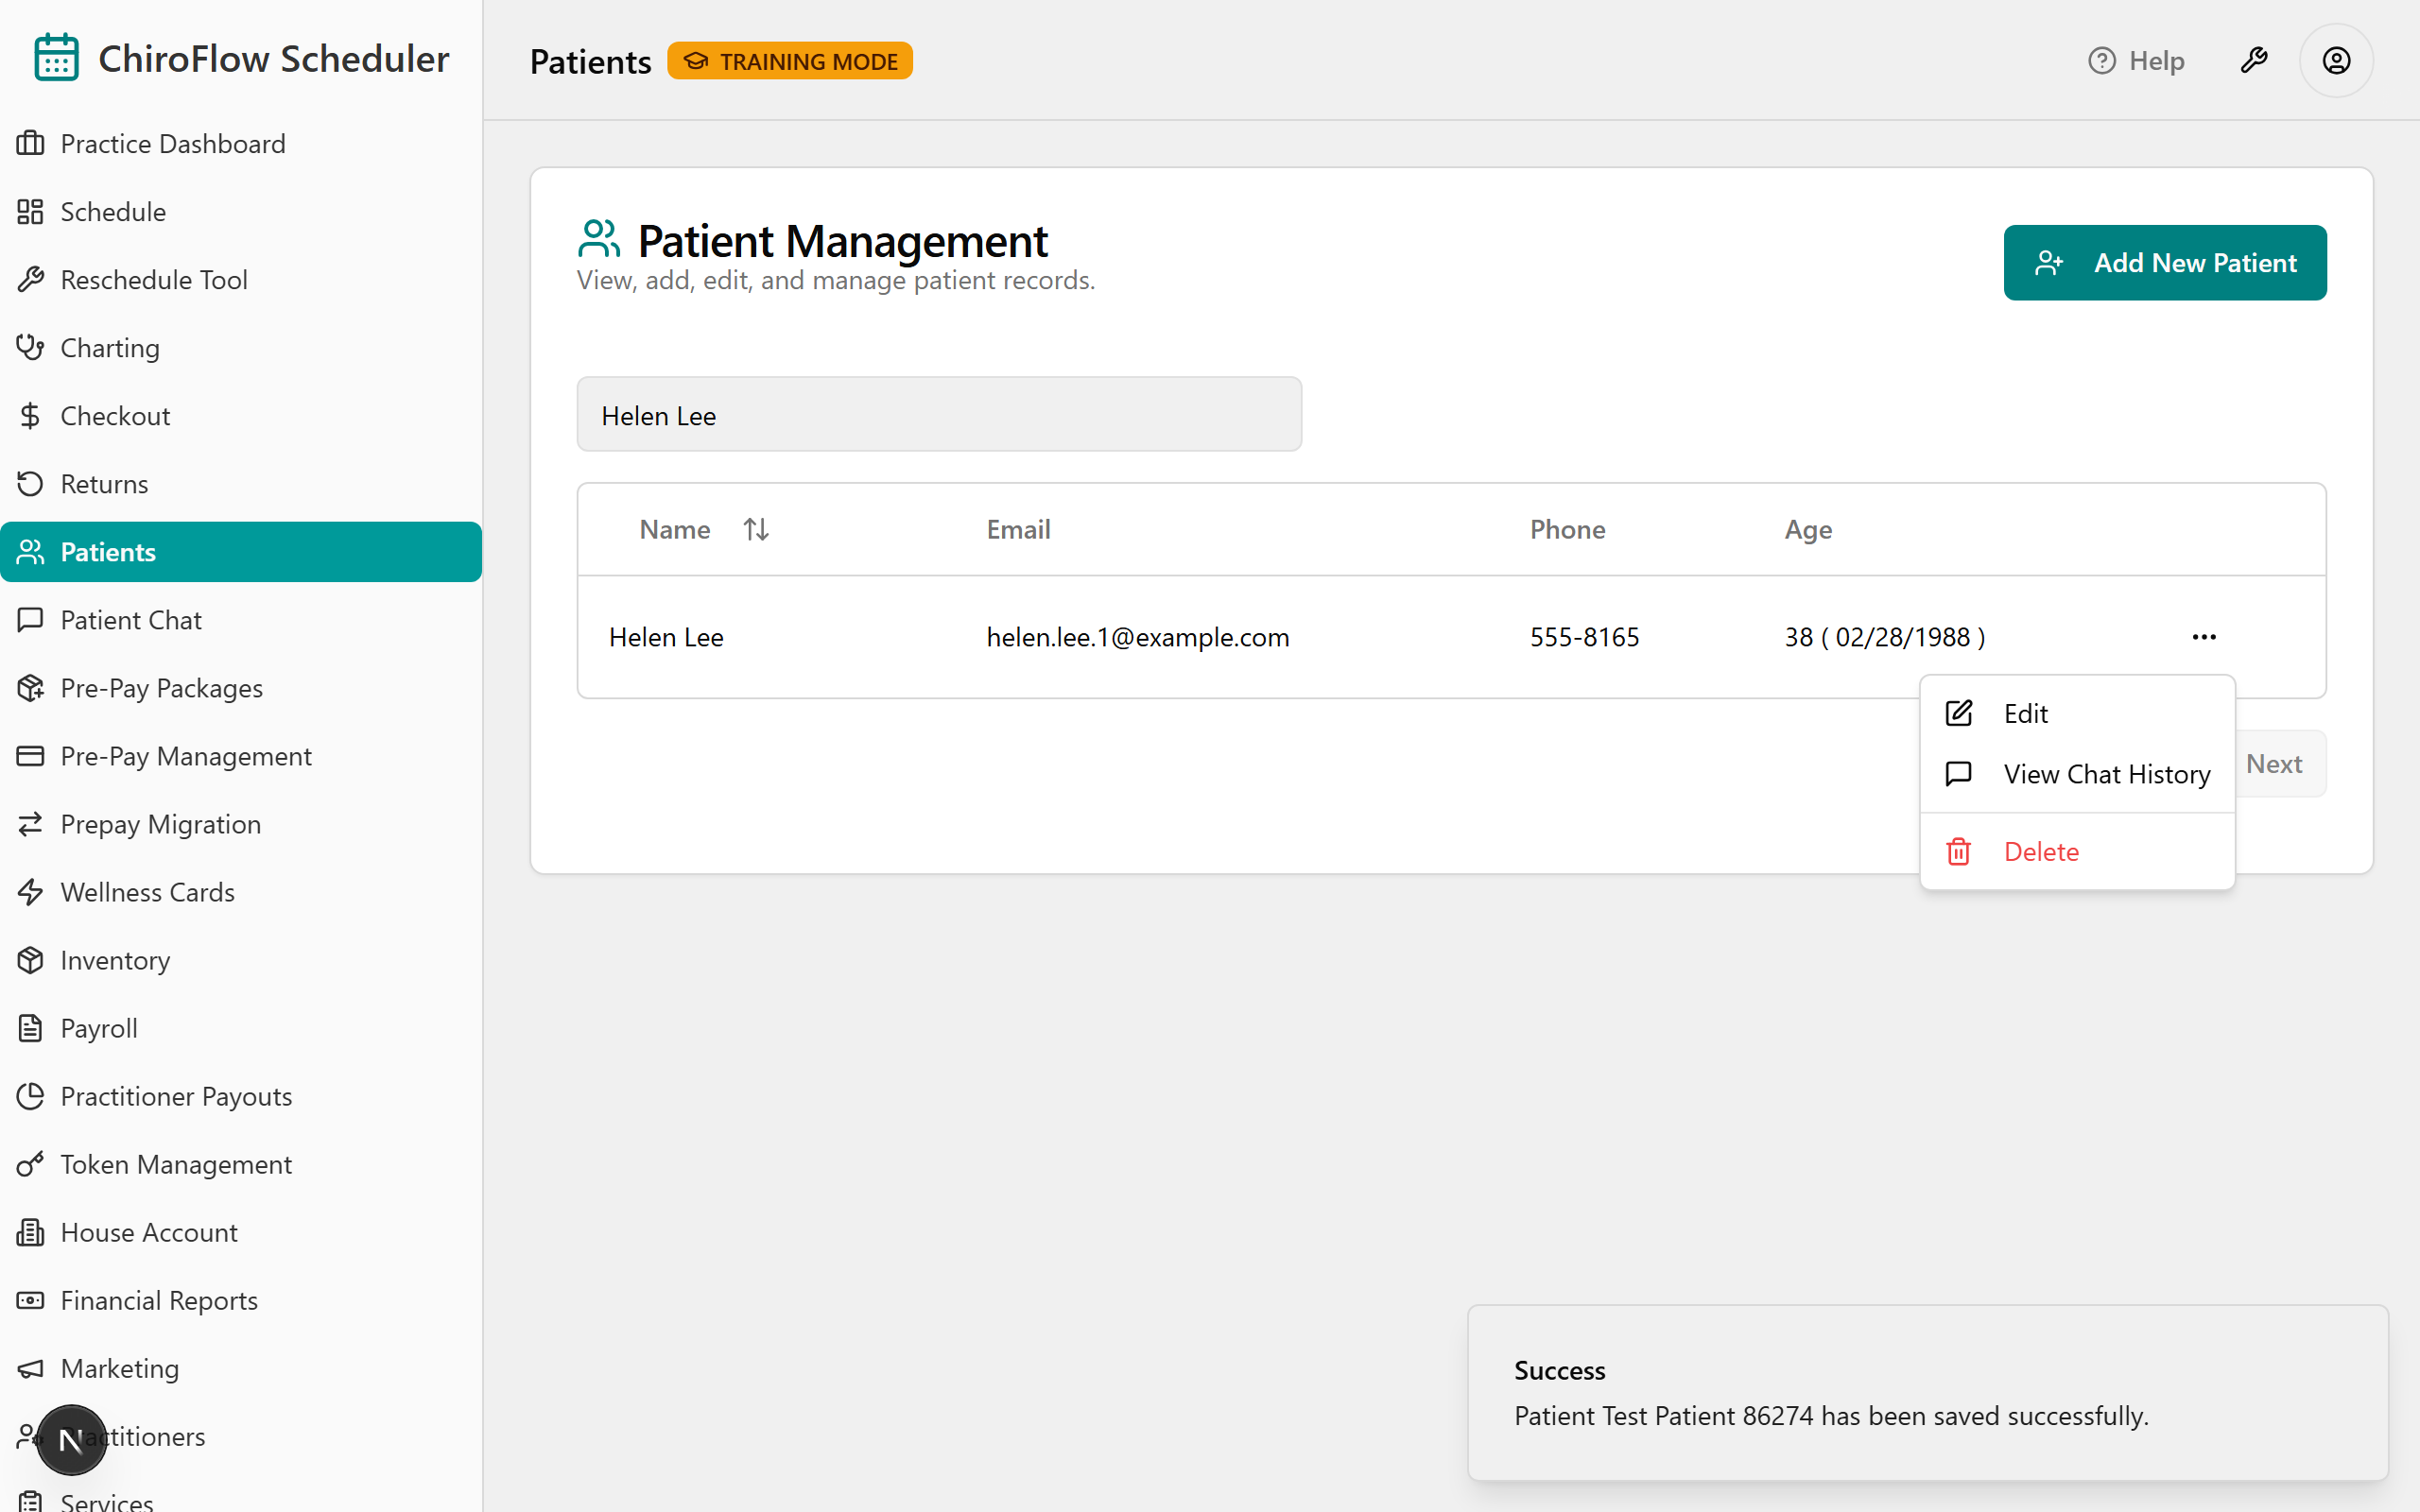Click the Returns arrow icon
This screenshot has height=1512, width=2420.
click(30, 484)
